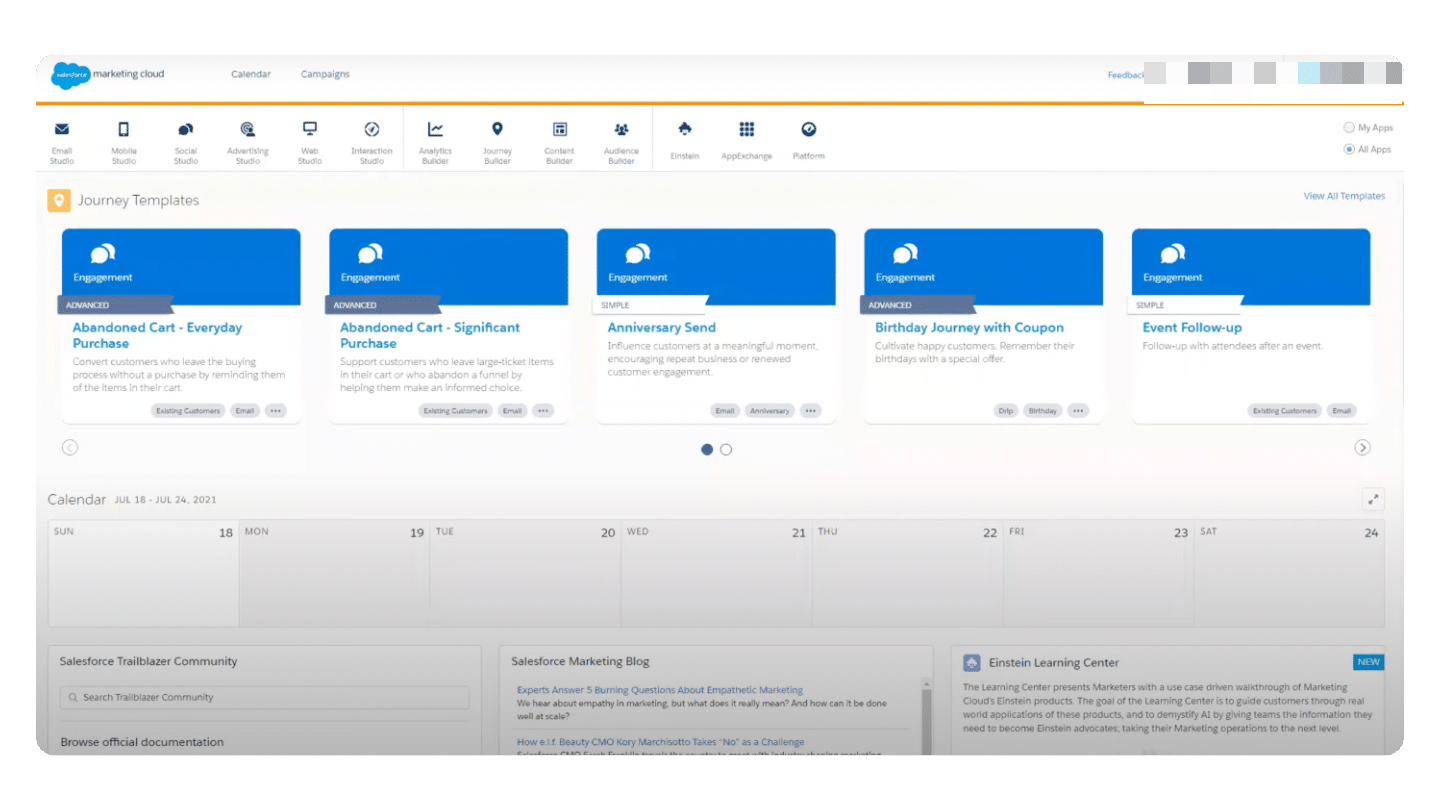Open Email Studio app
This screenshot has width=1440, height=810.
point(62,142)
